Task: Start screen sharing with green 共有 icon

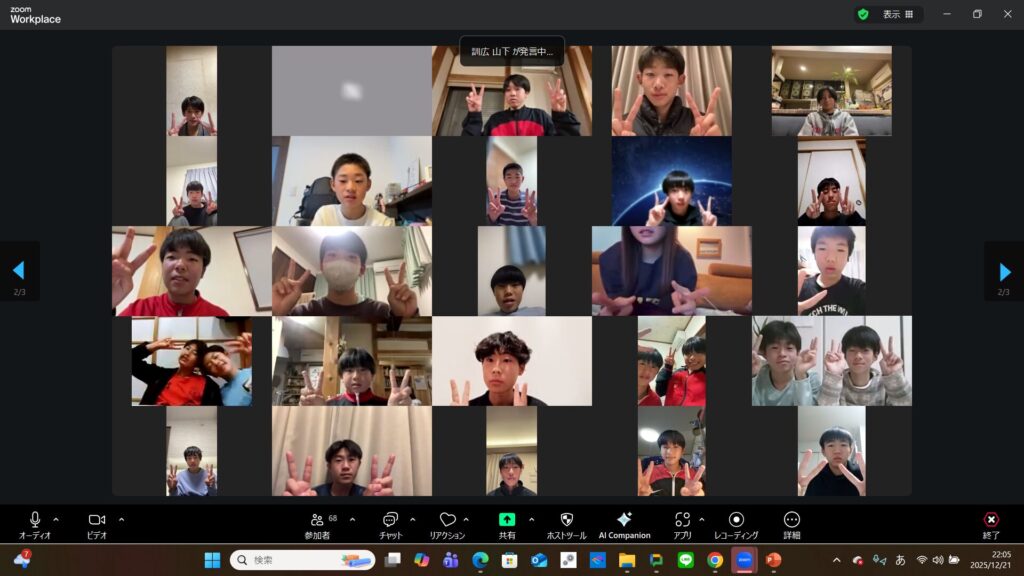Action: [x=507, y=520]
